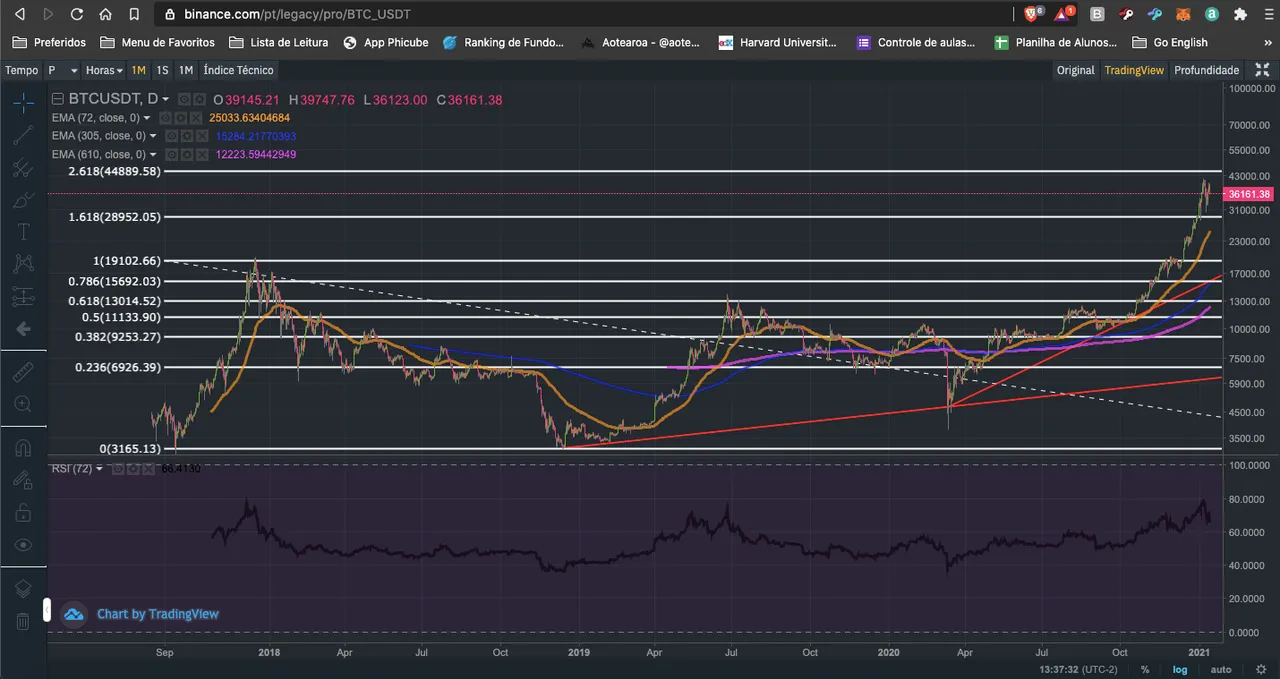Select the ruler measure tool

click(x=23, y=372)
